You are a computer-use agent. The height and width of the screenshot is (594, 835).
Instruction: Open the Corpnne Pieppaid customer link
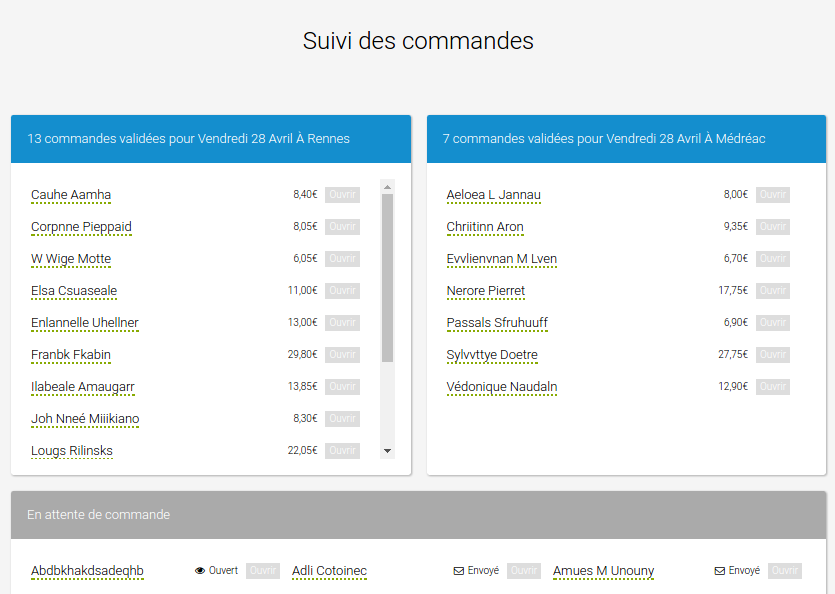coord(81,227)
